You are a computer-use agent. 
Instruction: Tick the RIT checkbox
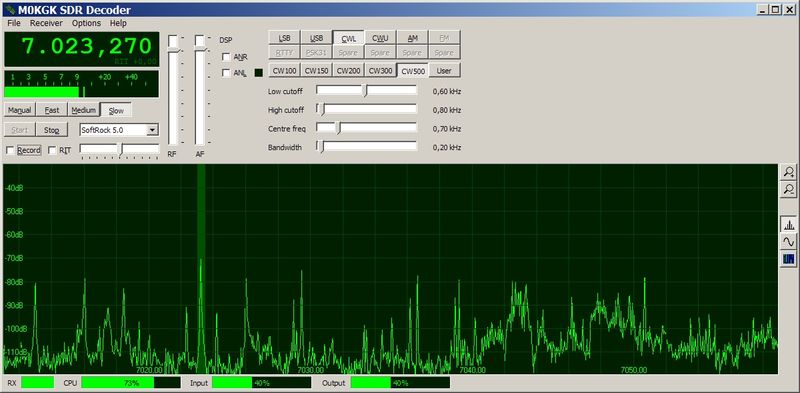click(x=52, y=151)
